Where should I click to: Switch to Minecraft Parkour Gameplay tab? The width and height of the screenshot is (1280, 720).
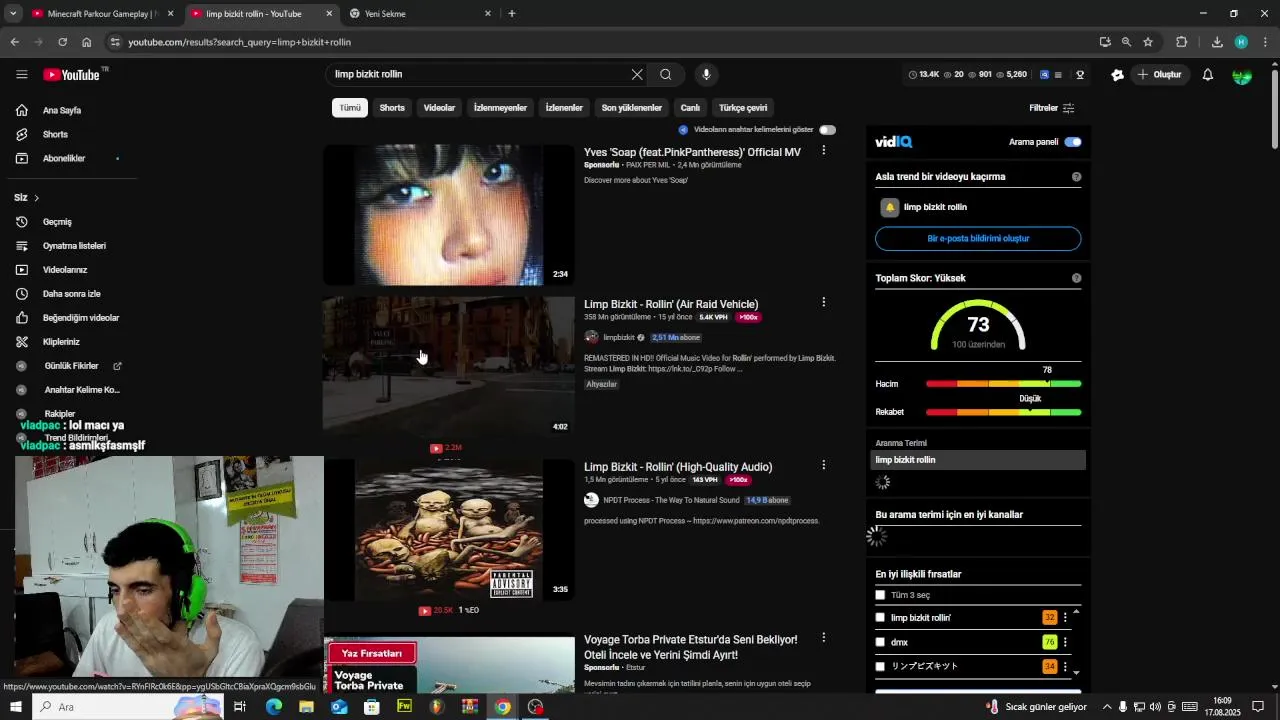(x=102, y=14)
